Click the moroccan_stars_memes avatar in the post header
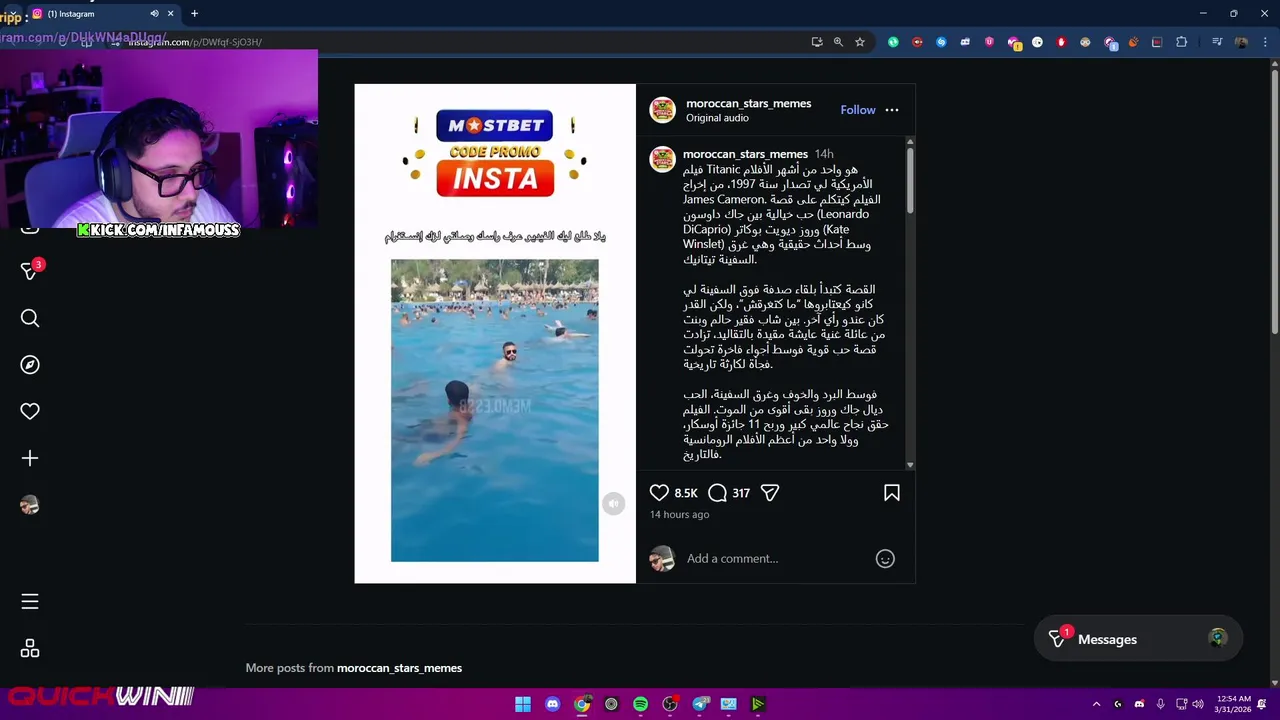 point(663,110)
